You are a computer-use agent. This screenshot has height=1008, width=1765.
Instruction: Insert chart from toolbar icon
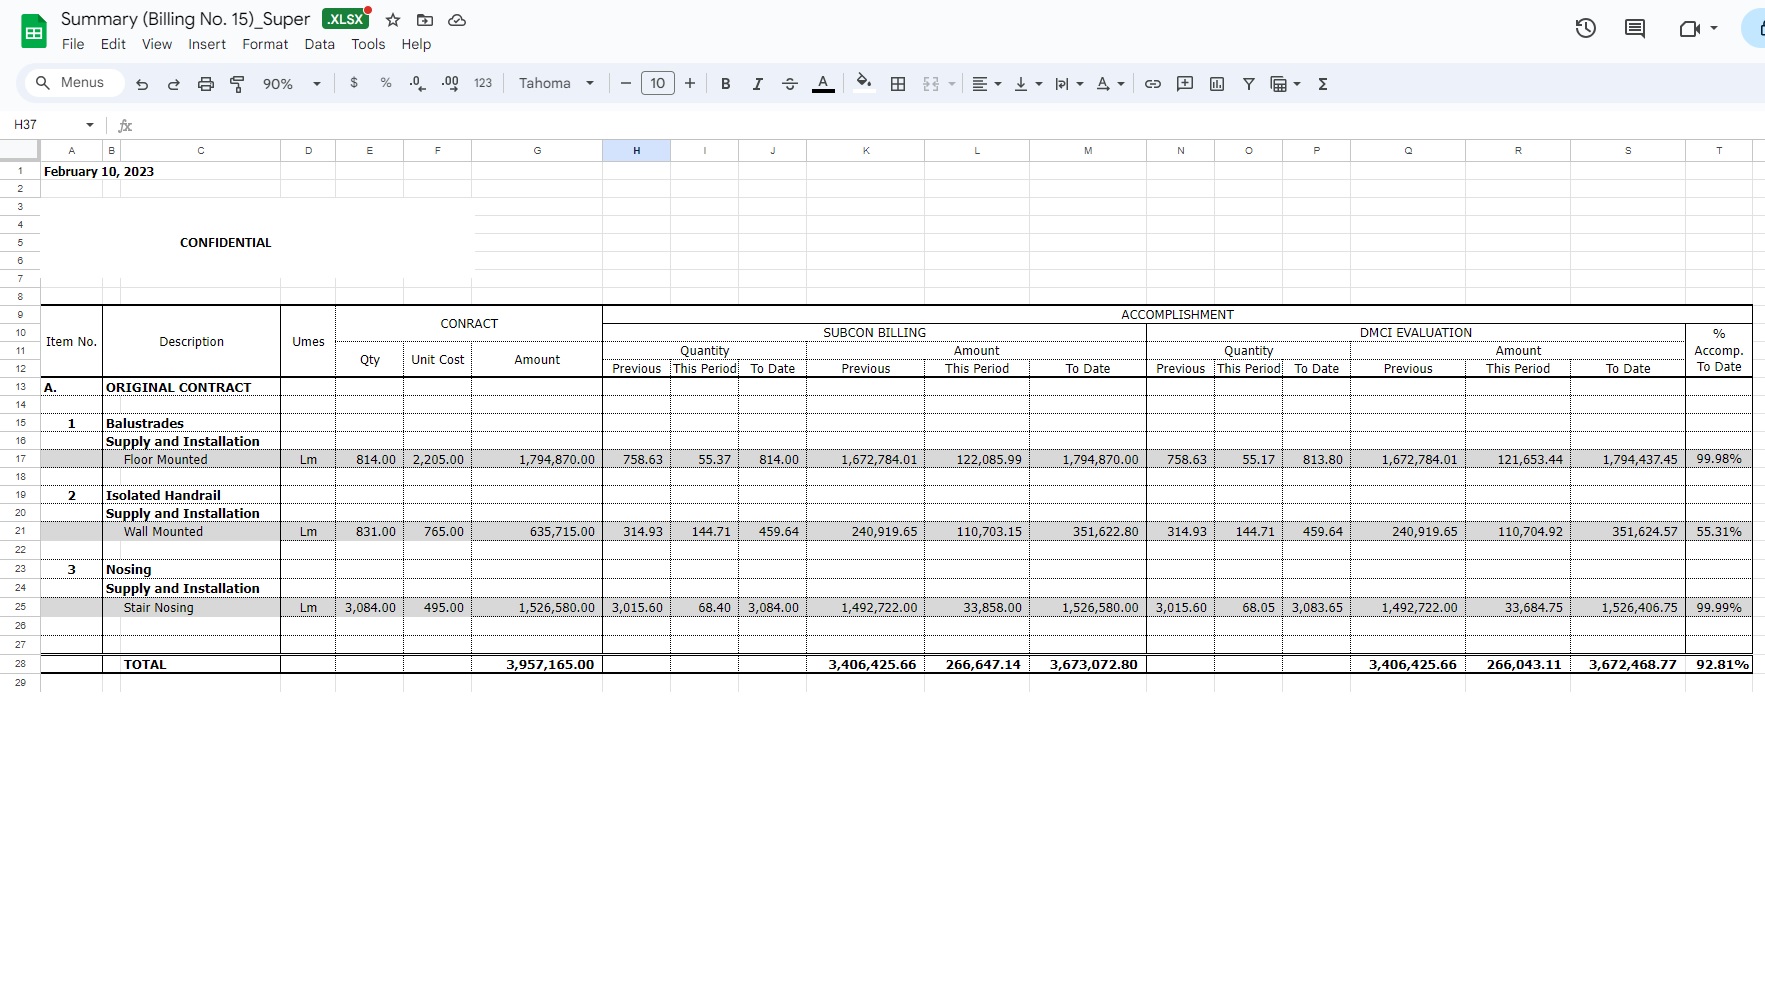1217,84
